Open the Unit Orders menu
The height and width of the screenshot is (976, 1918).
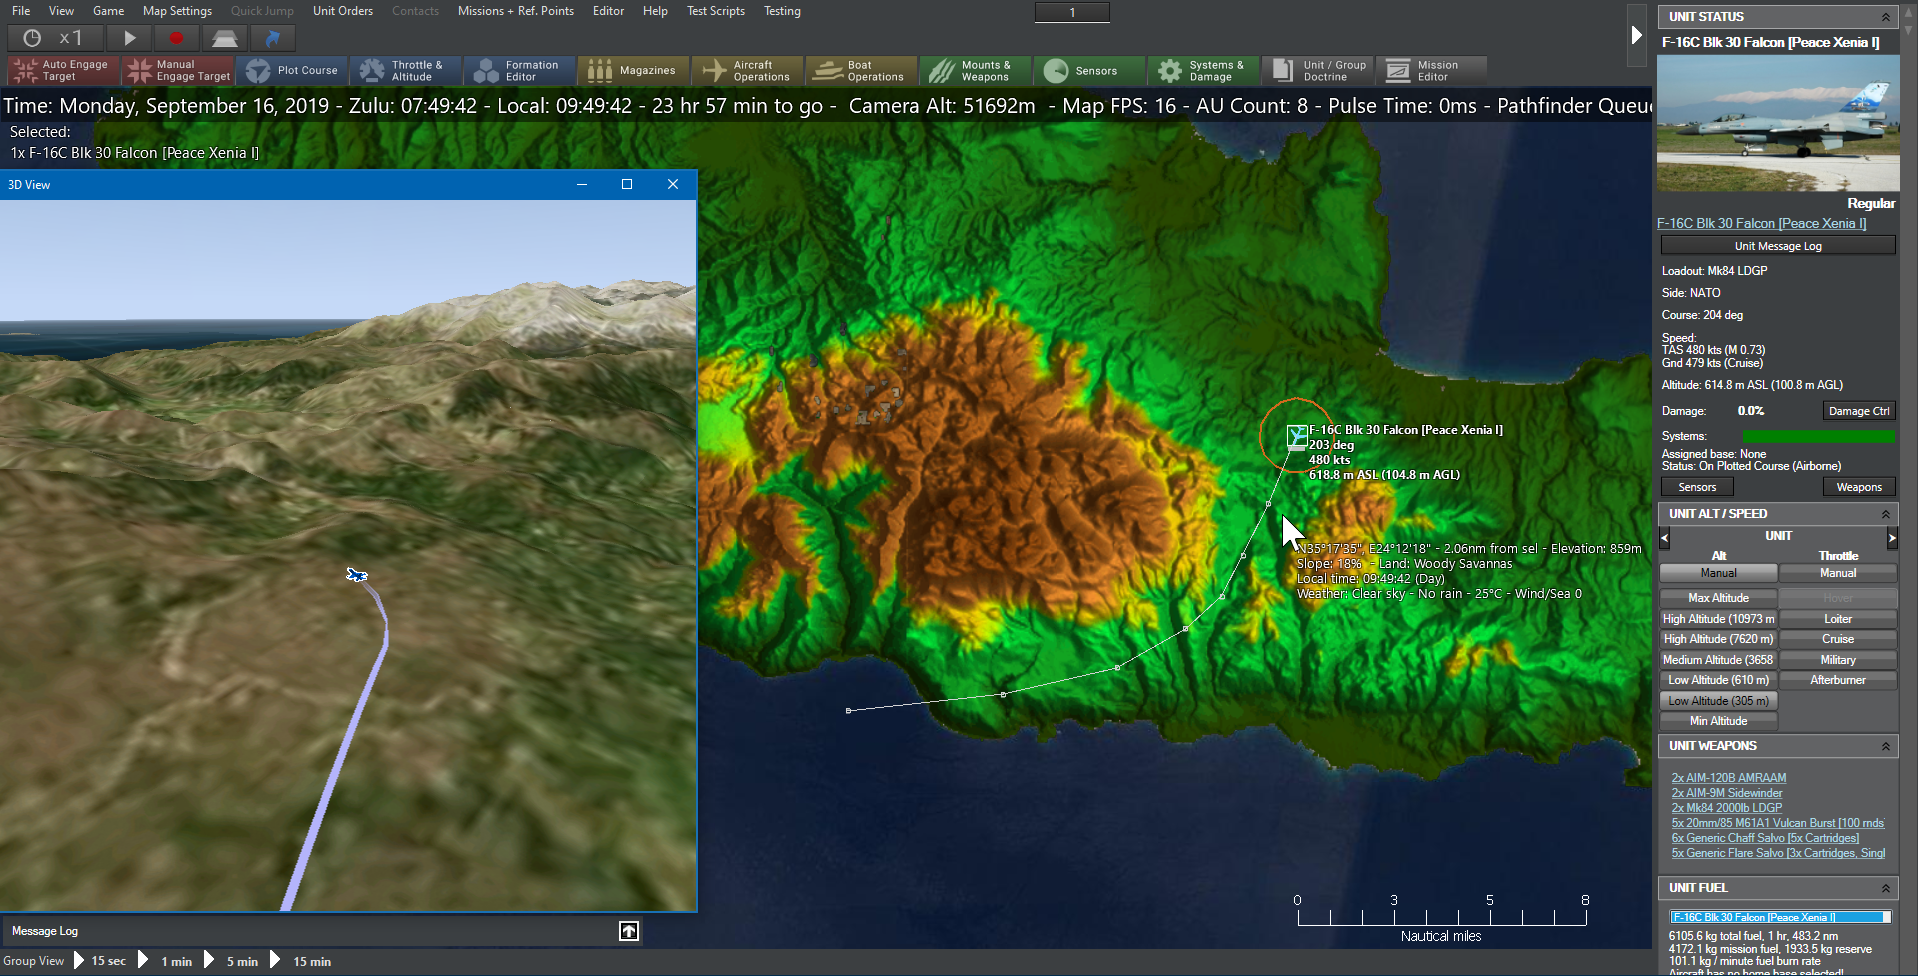[342, 11]
